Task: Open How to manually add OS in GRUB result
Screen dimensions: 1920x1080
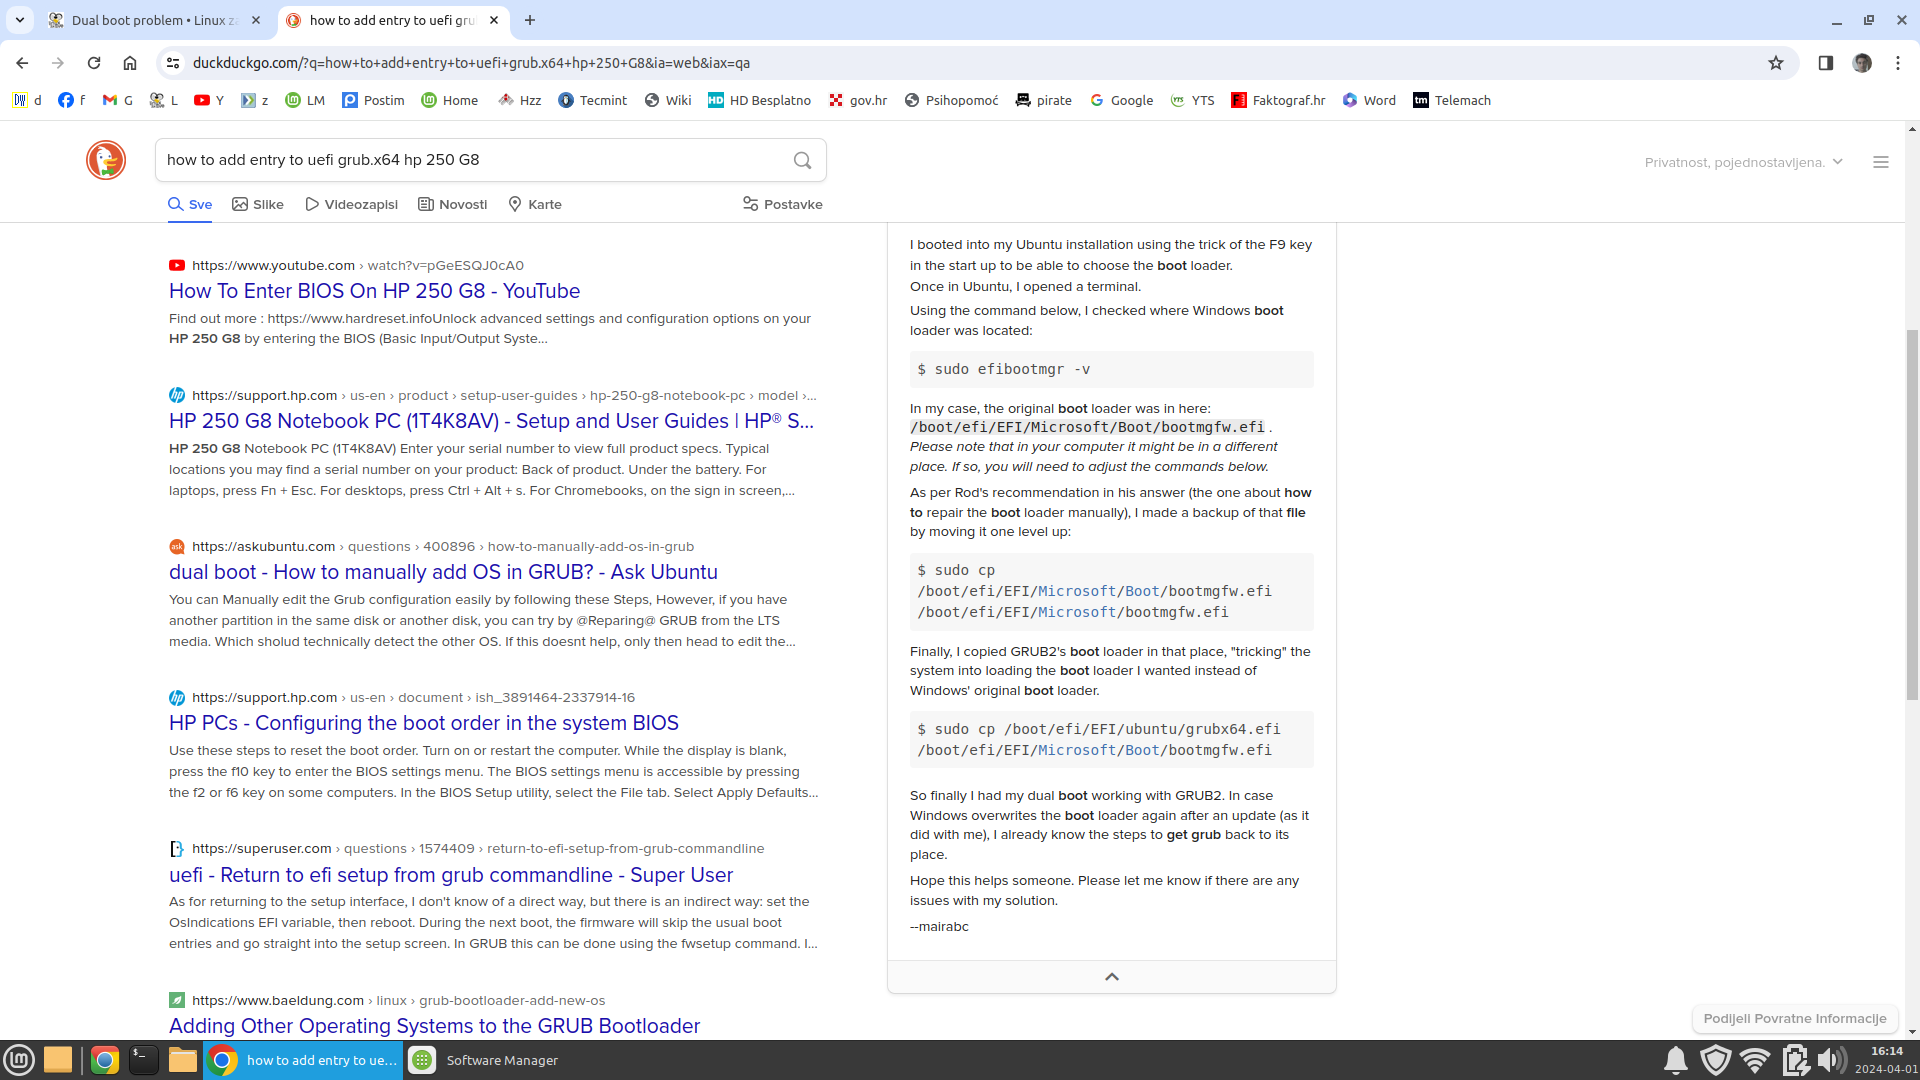Action: point(443,572)
